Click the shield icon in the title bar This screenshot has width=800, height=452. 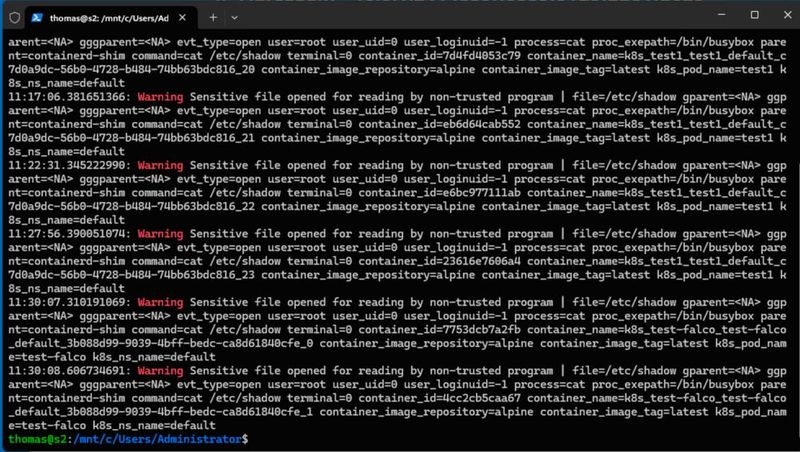click(x=15, y=18)
